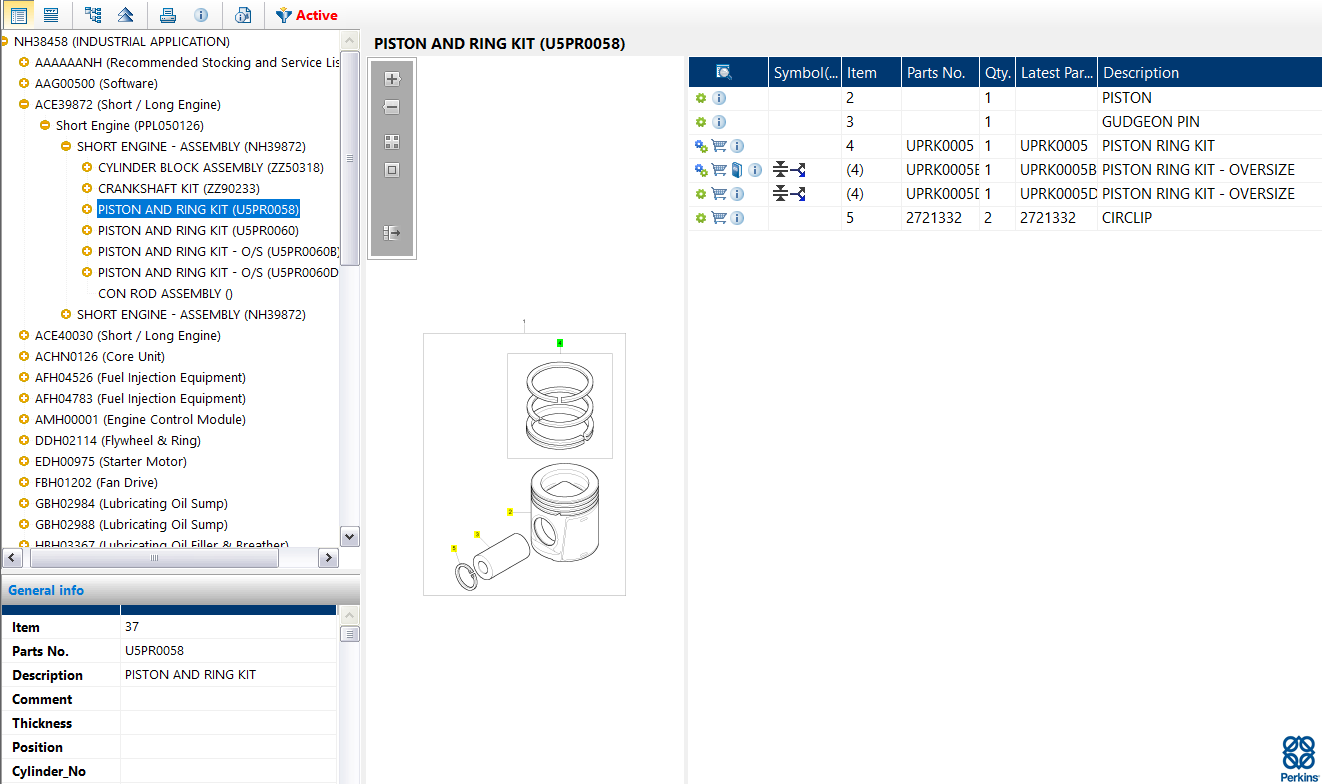Click the U5PR0058 value in General info
1322x784 pixels.
154,651
